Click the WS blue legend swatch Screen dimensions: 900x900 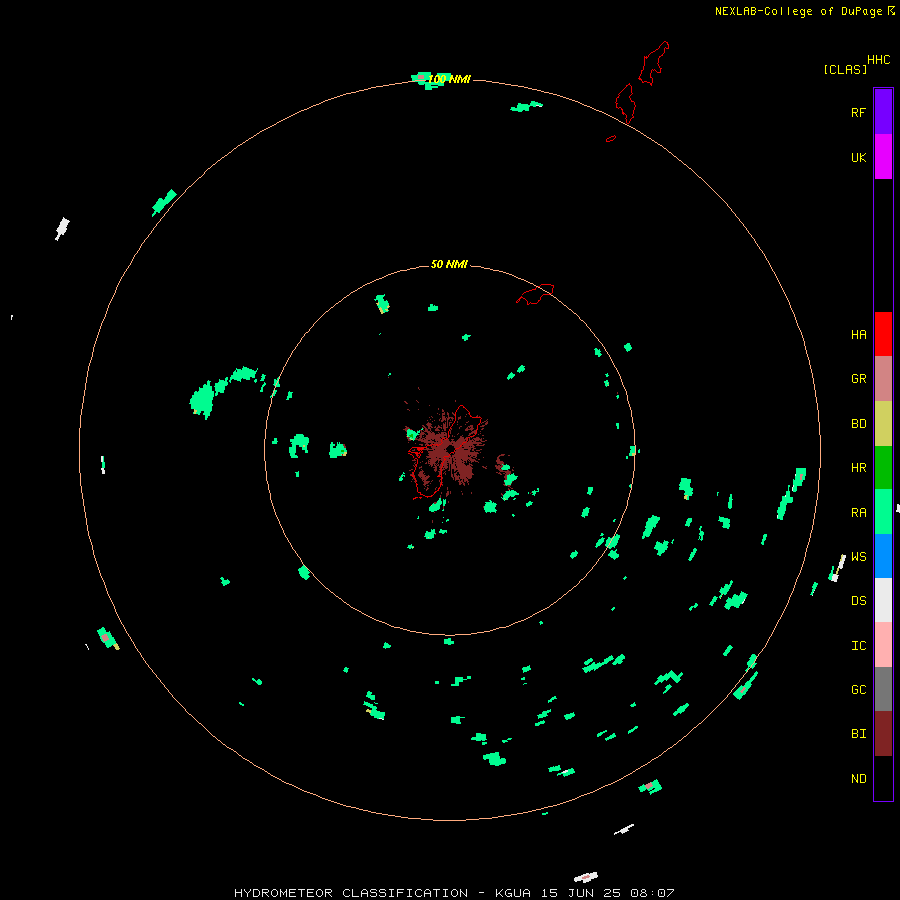pyautogui.click(x=883, y=556)
